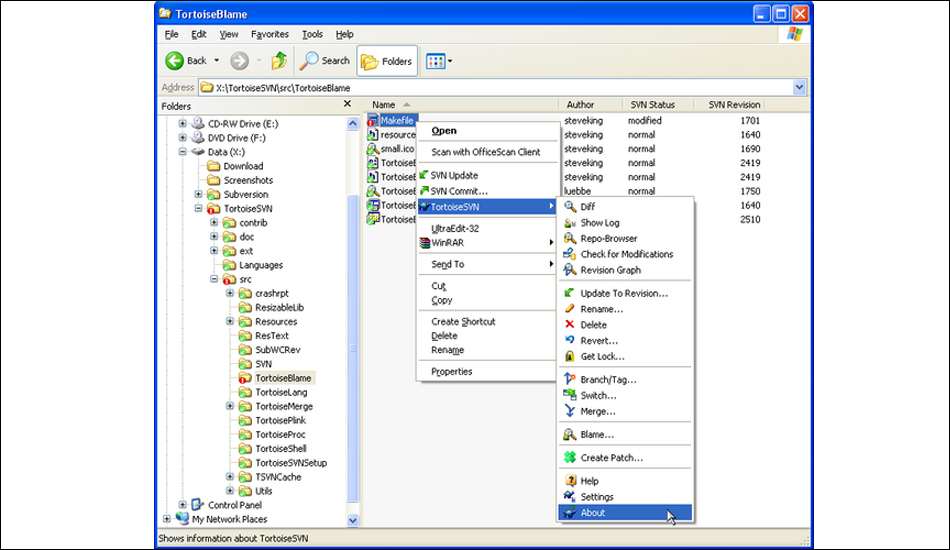Choose Scan with OfficeScan Client
The width and height of the screenshot is (950, 550).
(x=487, y=152)
